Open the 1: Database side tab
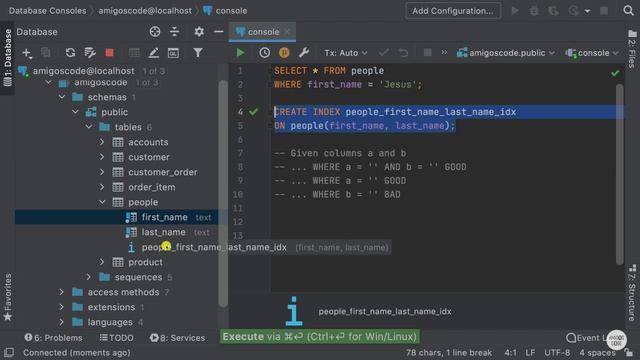640x360 pixels. pyautogui.click(x=7, y=58)
